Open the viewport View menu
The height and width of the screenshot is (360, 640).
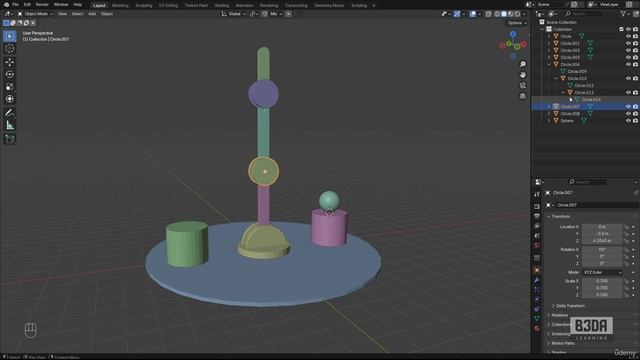(x=62, y=14)
